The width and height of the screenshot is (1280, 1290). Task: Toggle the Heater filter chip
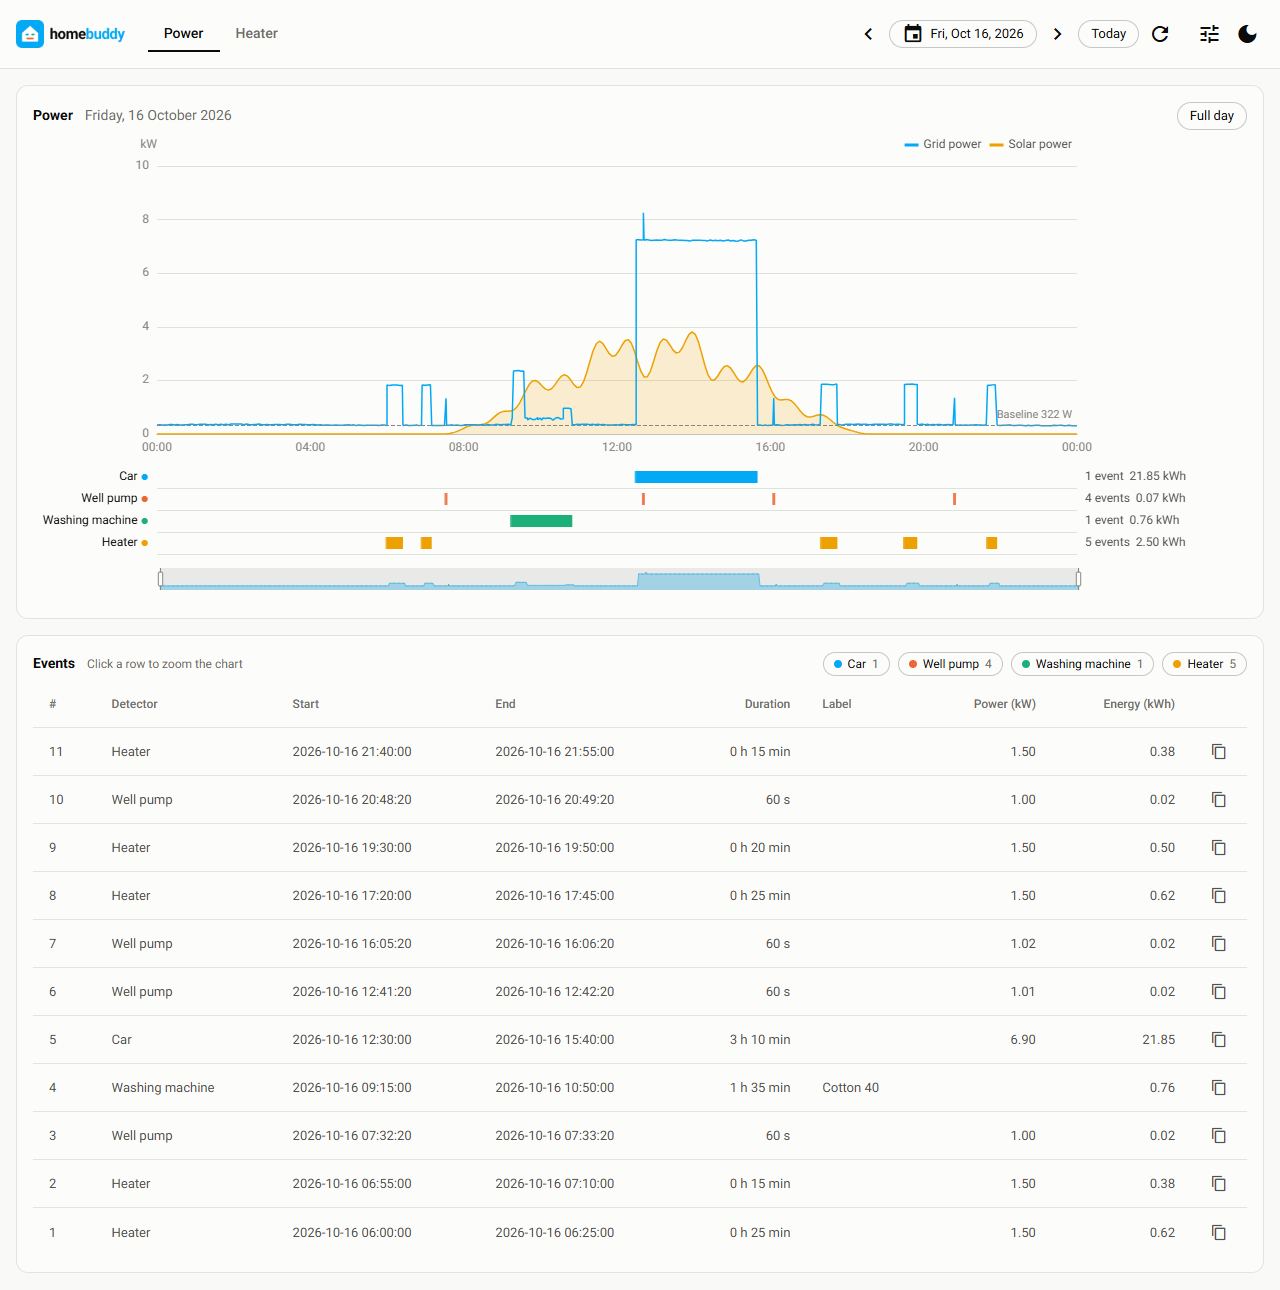[x=1204, y=664]
